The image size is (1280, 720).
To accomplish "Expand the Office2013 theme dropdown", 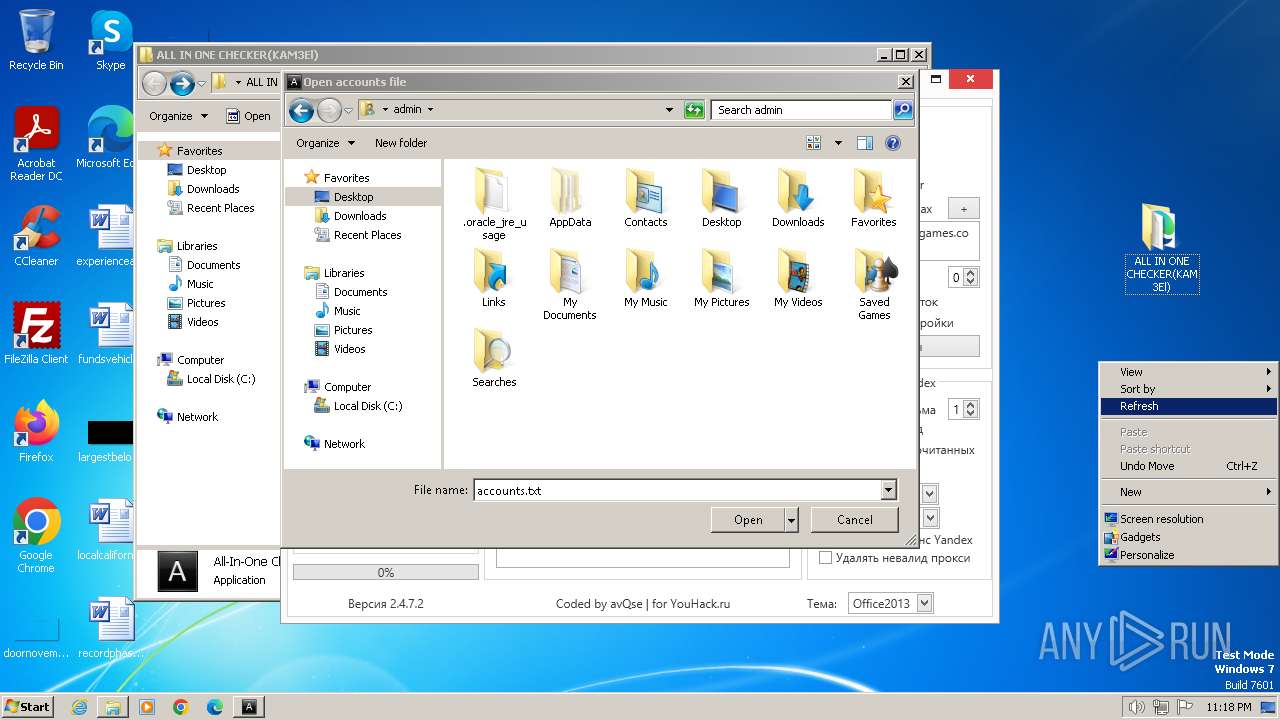I will (924, 603).
